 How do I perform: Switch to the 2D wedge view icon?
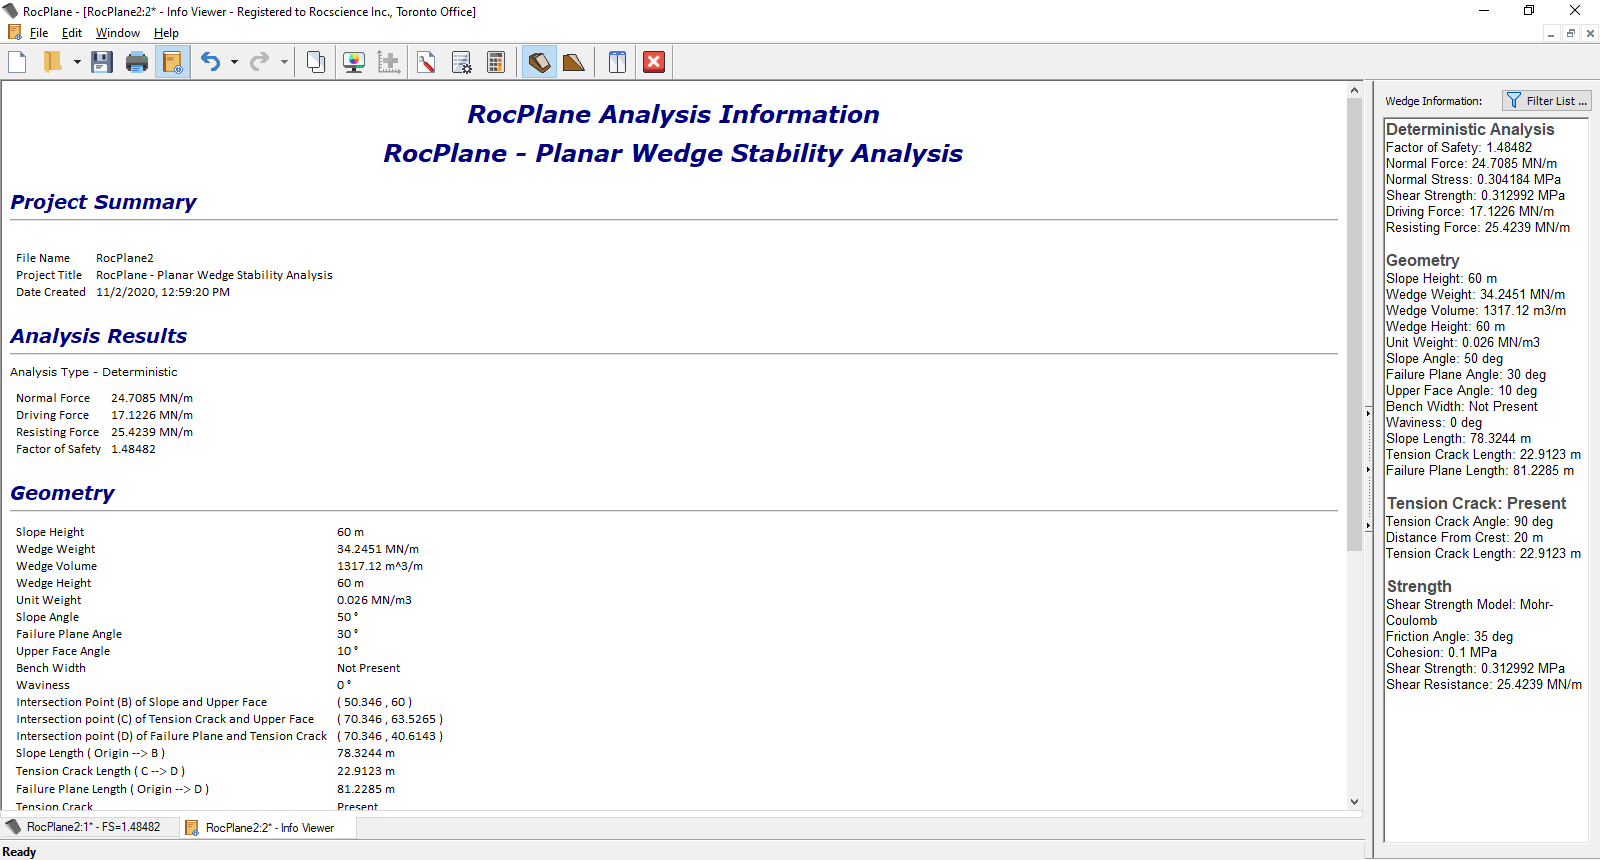(574, 62)
